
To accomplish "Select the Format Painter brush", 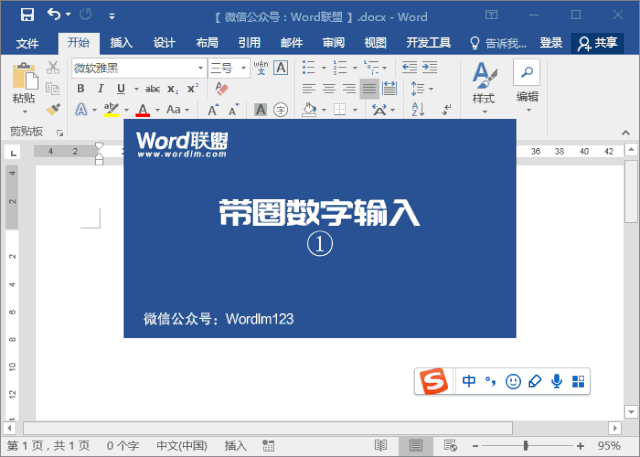I will (x=53, y=109).
